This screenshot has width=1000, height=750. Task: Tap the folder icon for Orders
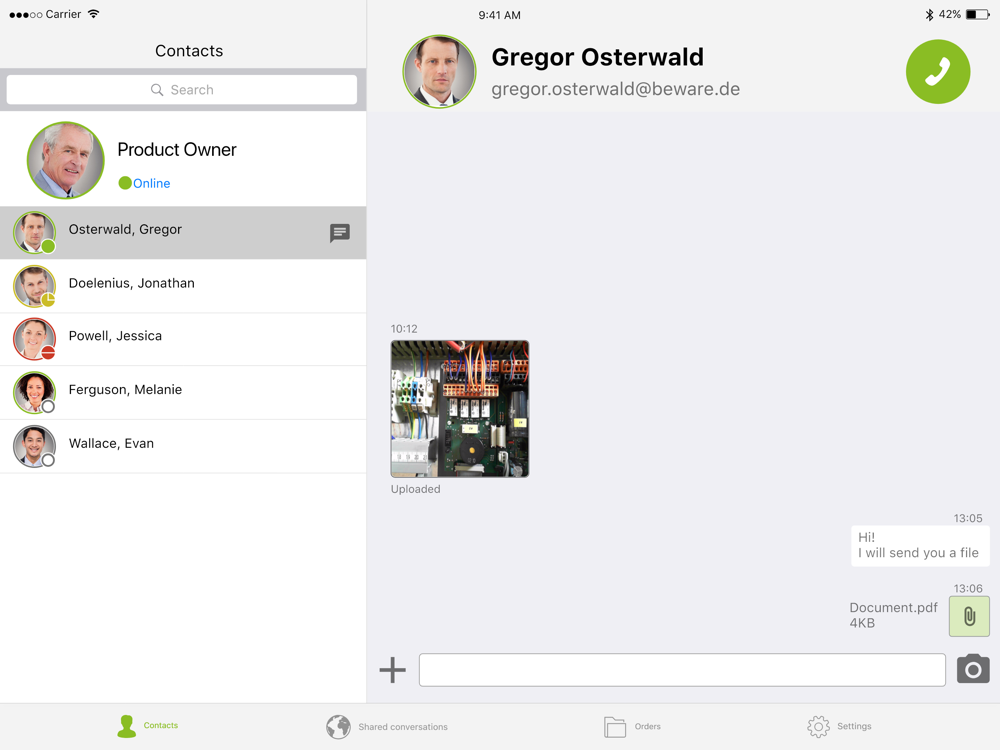615,726
